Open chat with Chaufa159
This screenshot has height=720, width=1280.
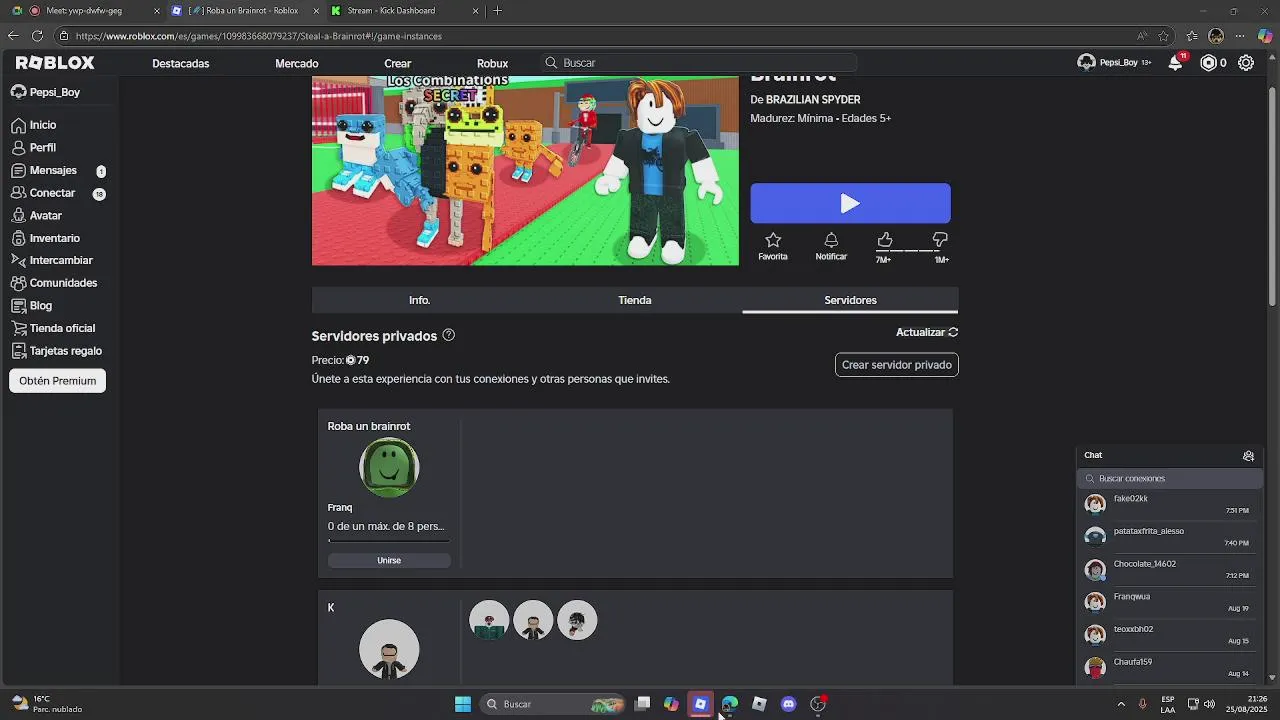coord(1170,667)
